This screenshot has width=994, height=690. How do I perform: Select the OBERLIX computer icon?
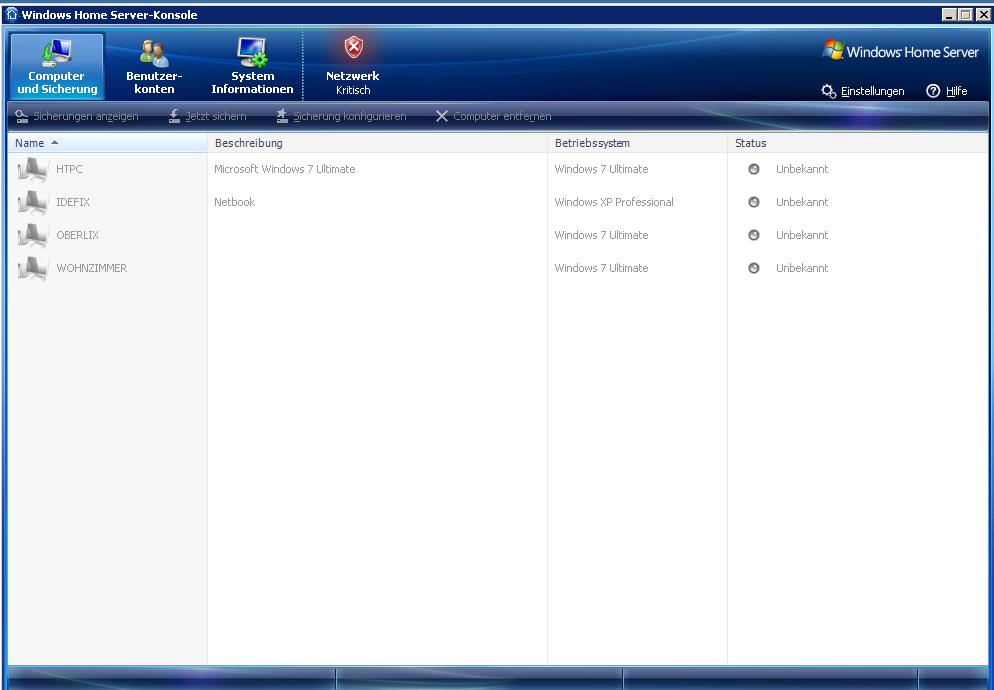coord(33,236)
